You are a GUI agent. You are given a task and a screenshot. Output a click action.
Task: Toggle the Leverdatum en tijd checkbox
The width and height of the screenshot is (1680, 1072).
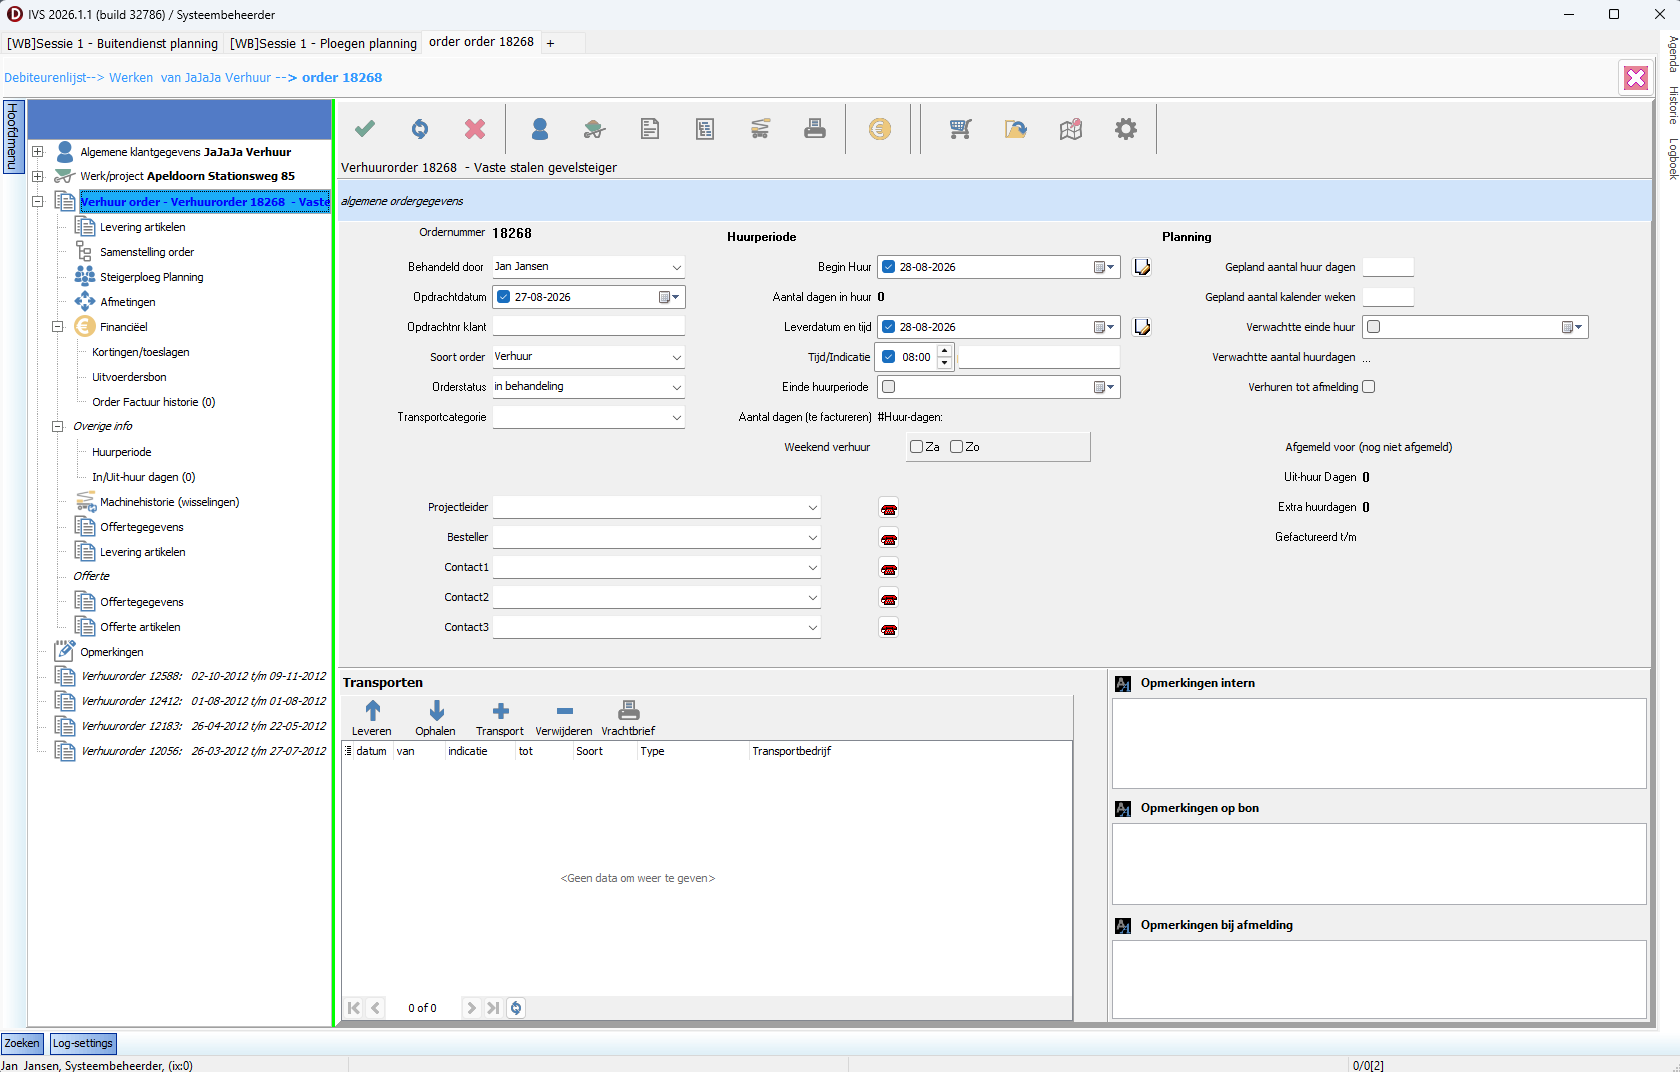888,327
